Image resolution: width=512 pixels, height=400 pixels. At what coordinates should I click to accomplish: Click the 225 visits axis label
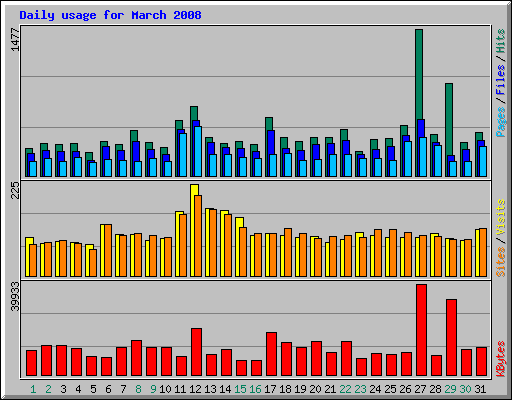(15, 191)
